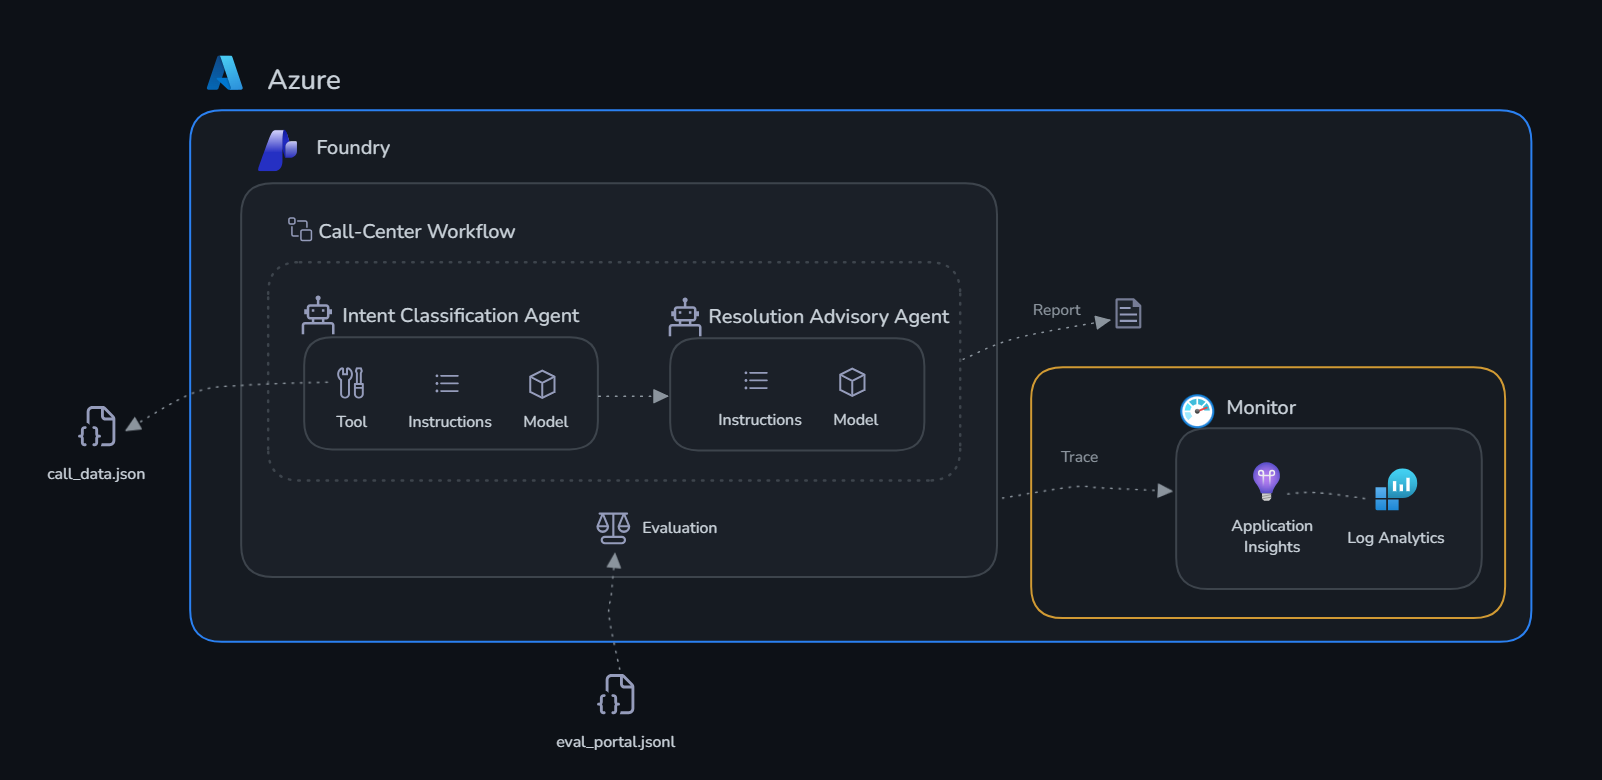Select the Resolution Advisory Agent label

829,317
